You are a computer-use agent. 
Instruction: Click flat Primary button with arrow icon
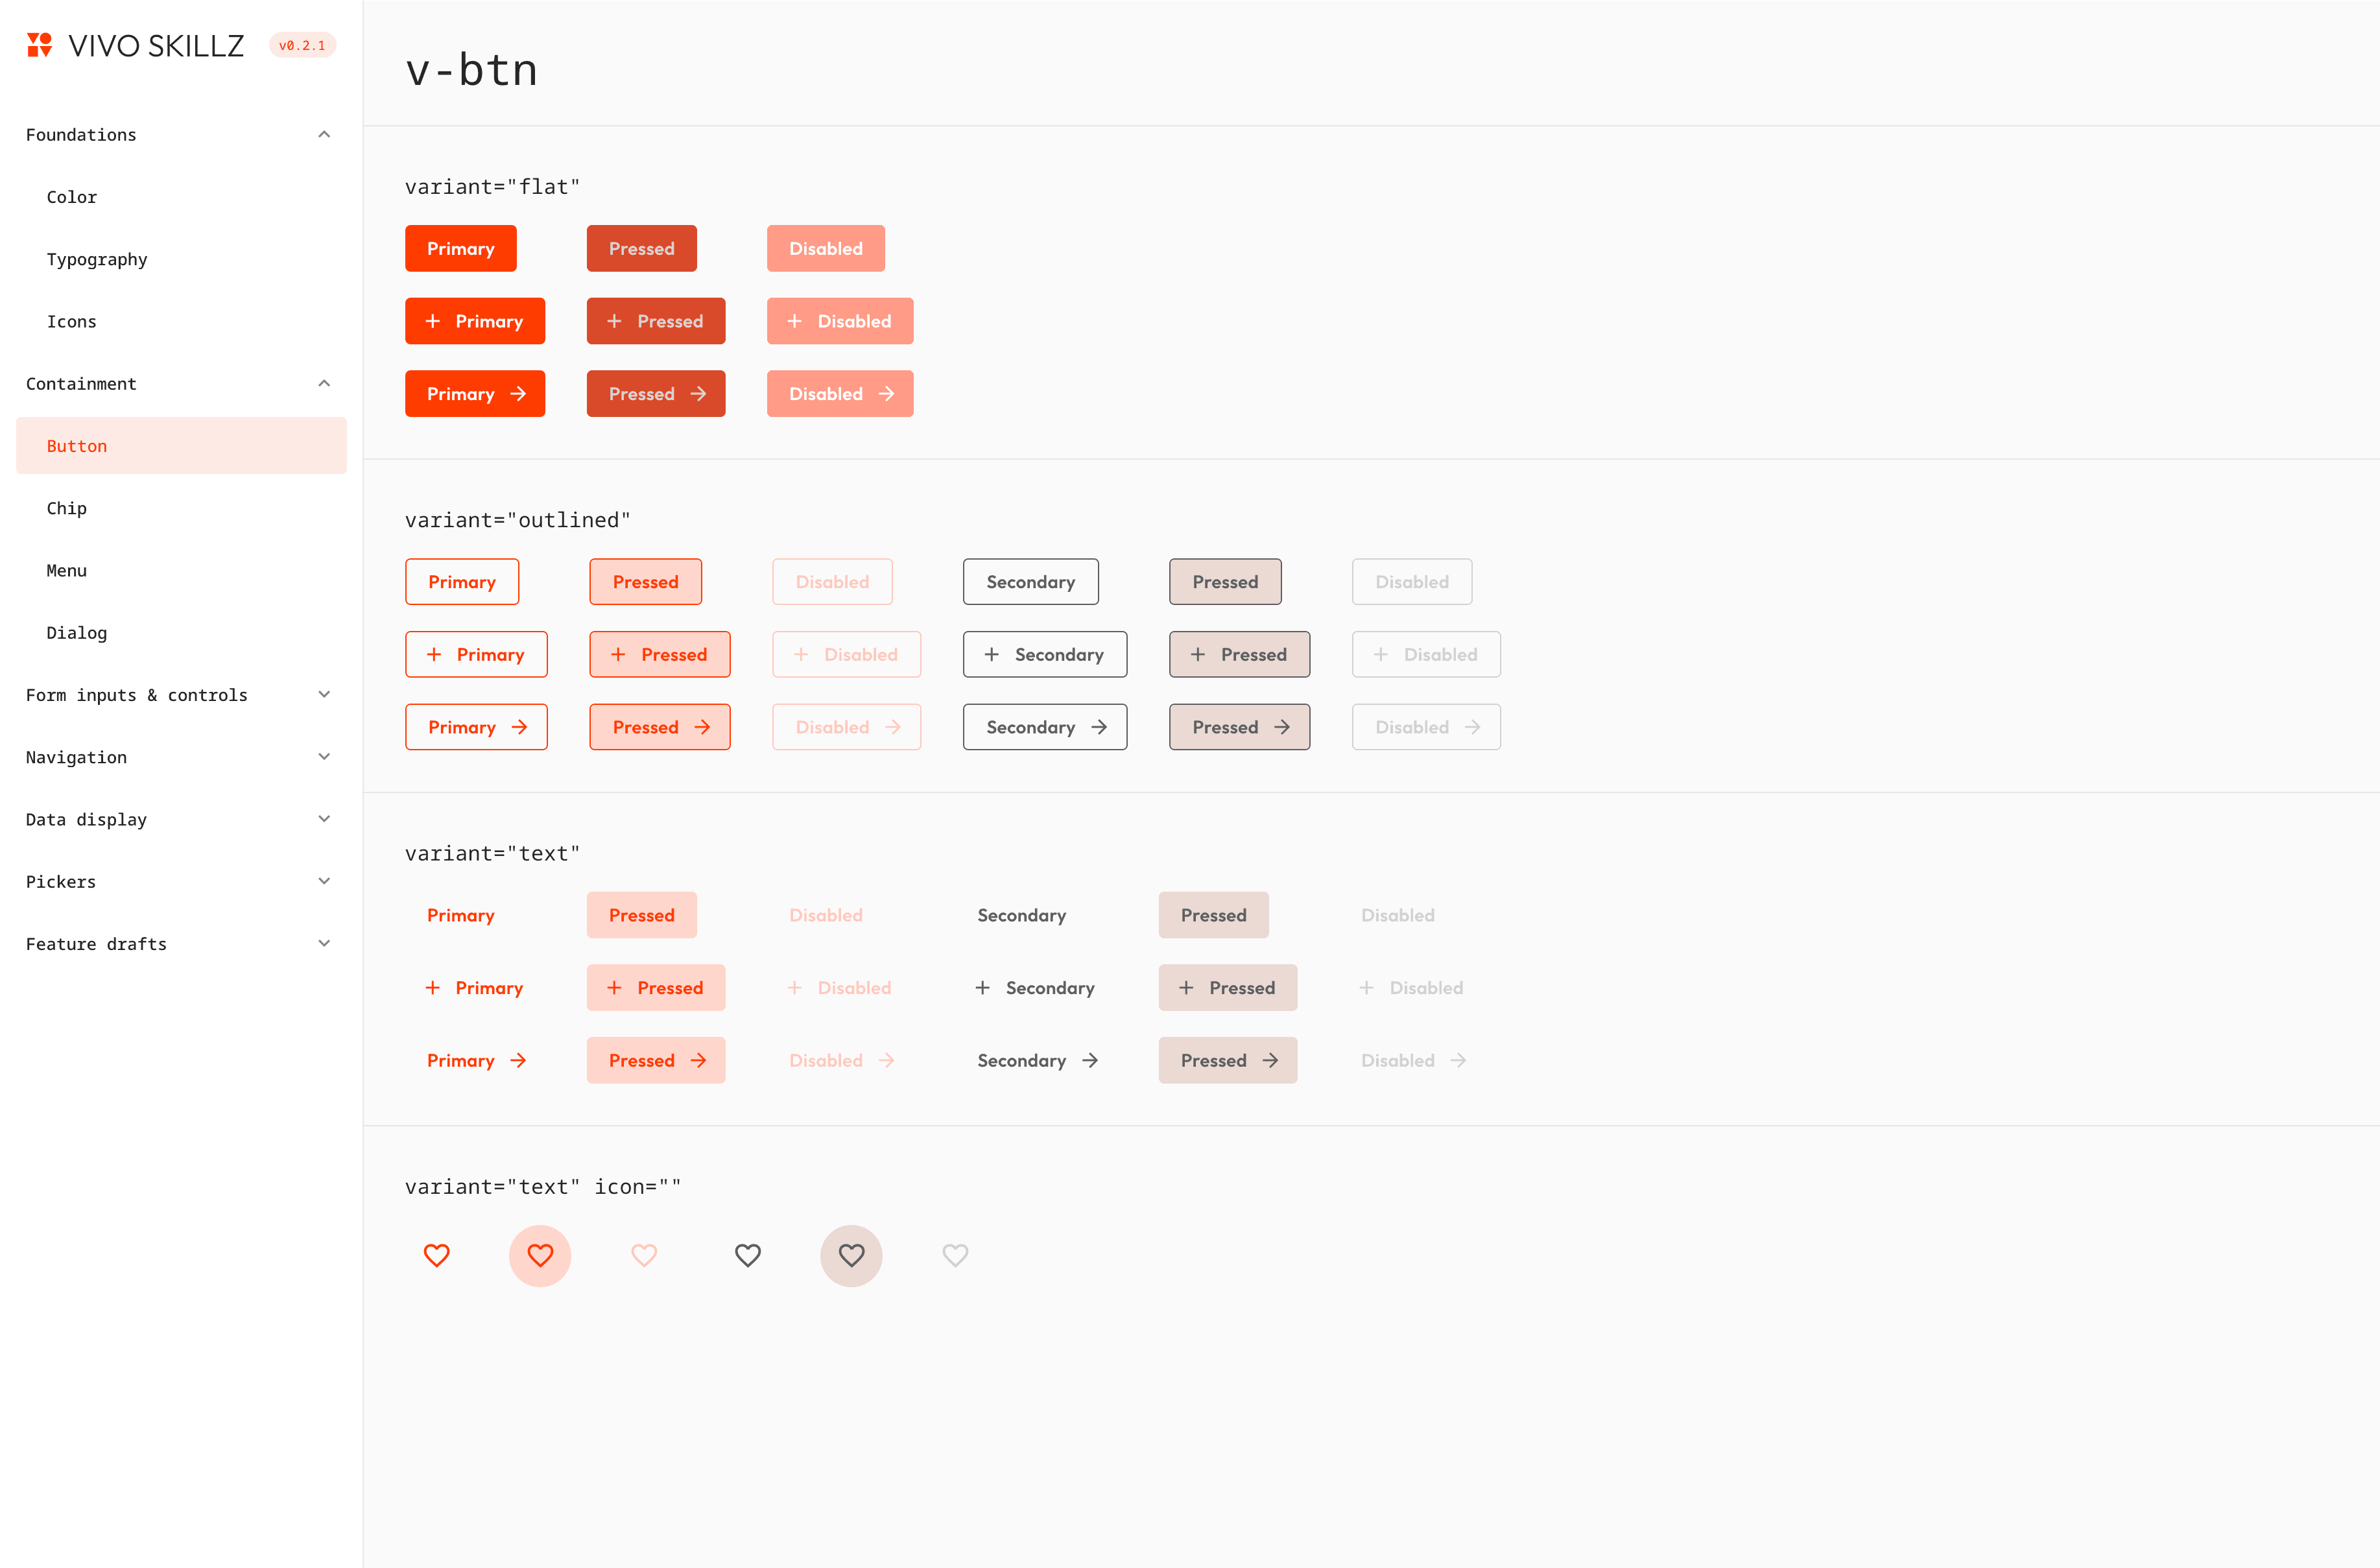[x=475, y=394]
